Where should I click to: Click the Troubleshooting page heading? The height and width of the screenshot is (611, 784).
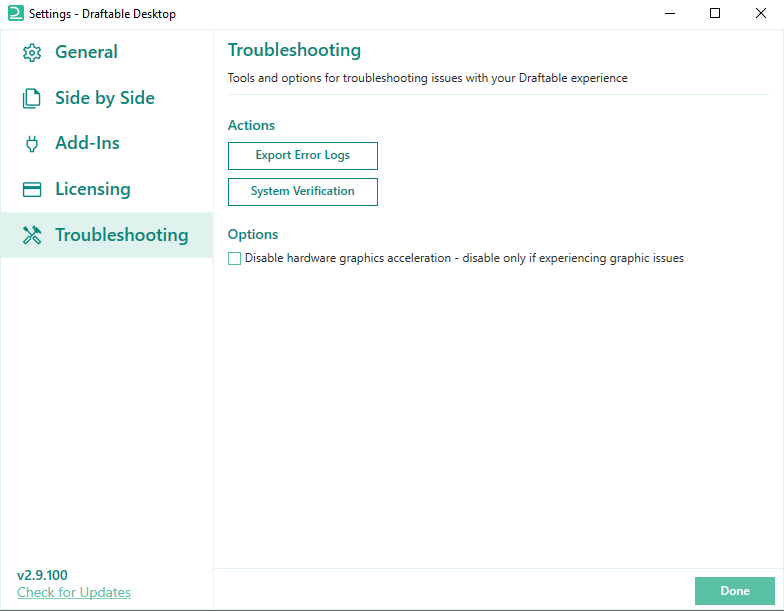[294, 50]
